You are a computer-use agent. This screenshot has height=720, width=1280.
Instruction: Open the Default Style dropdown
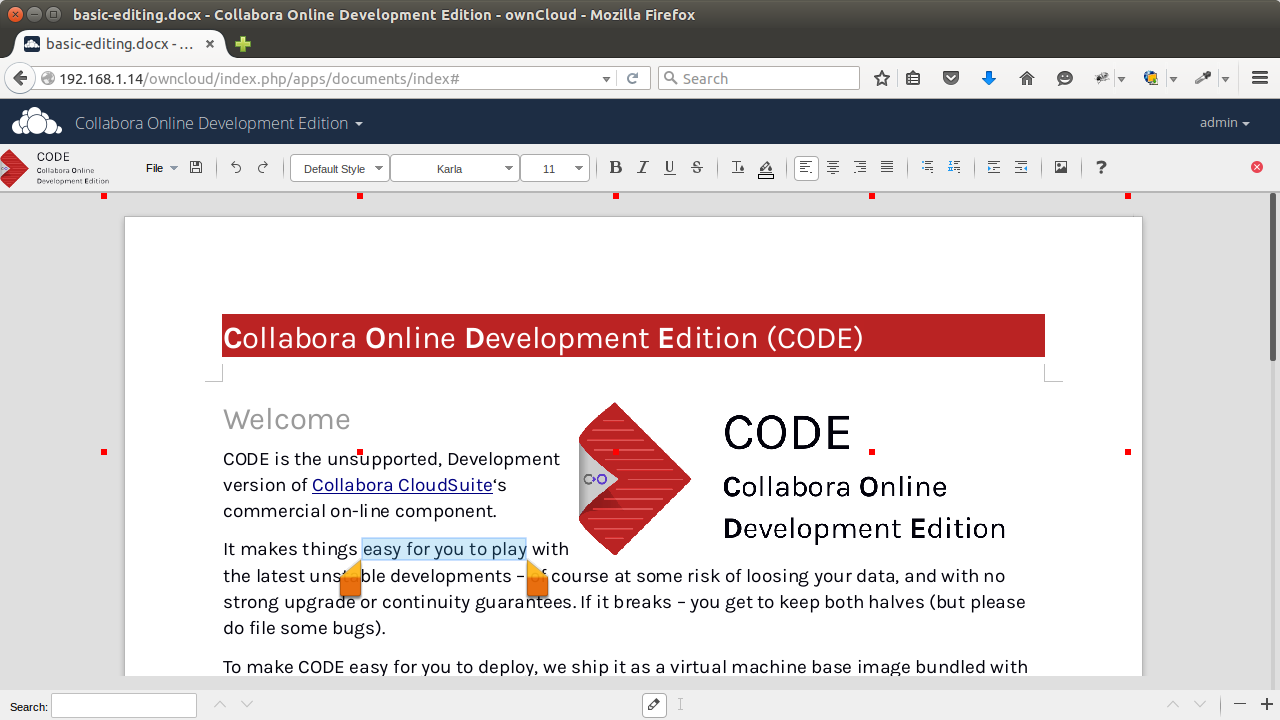click(x=339, y=168)
